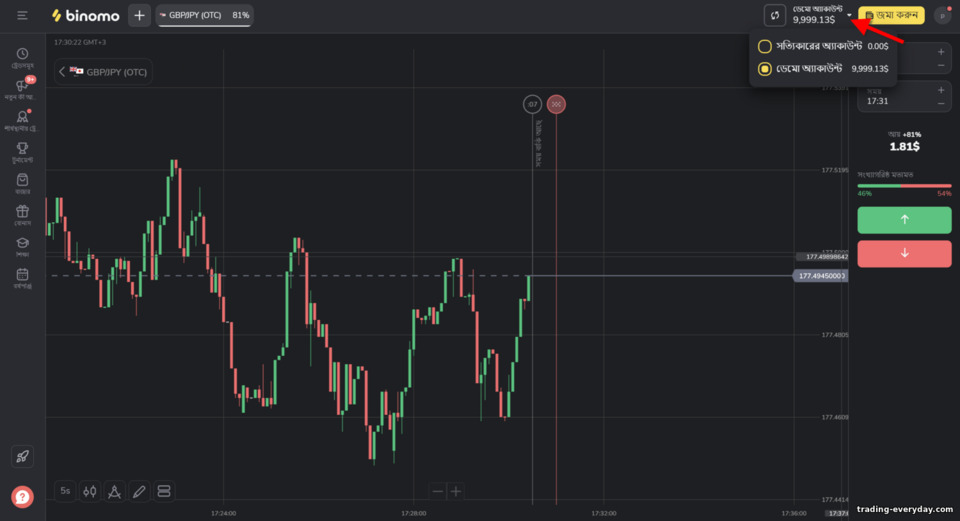Open the GBP/JPY (OTC) asset selector
The image size is (960, 521).
tap(103, 72)
